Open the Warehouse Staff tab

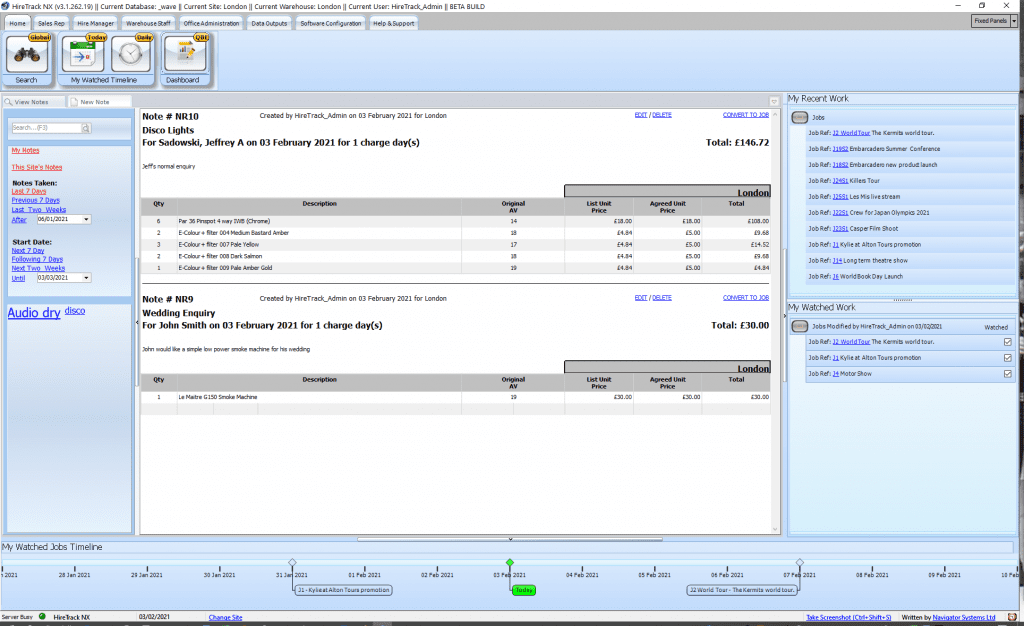click(x=148, y=23)
